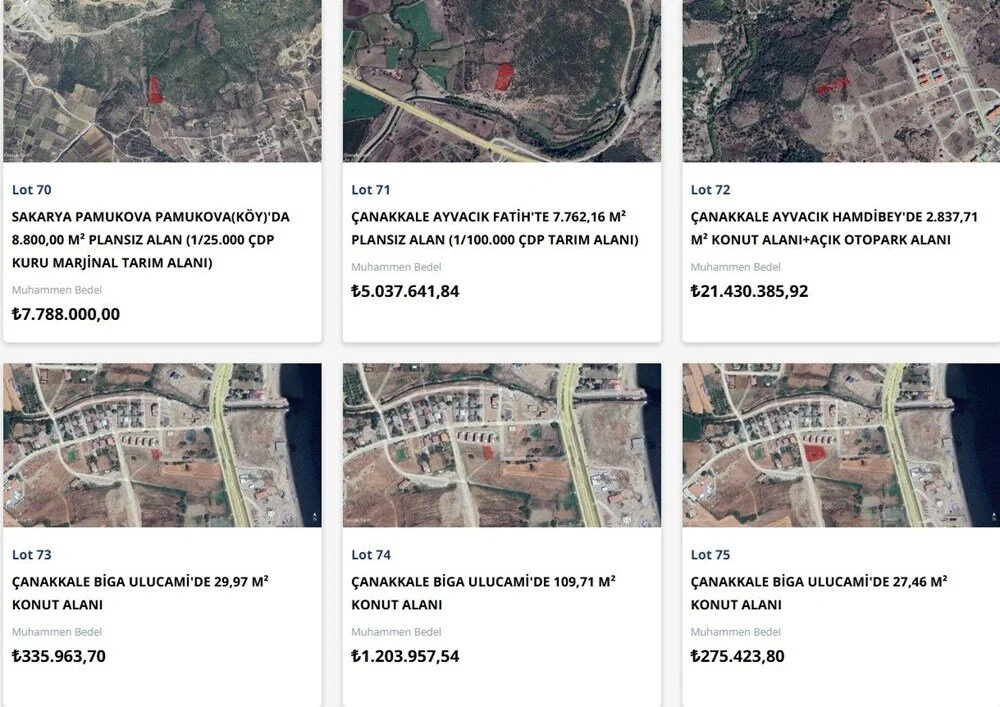The height and width of the screenshot is (707, 1000).
Task: Select the "Lot 75" label
Action: (710, 555)
